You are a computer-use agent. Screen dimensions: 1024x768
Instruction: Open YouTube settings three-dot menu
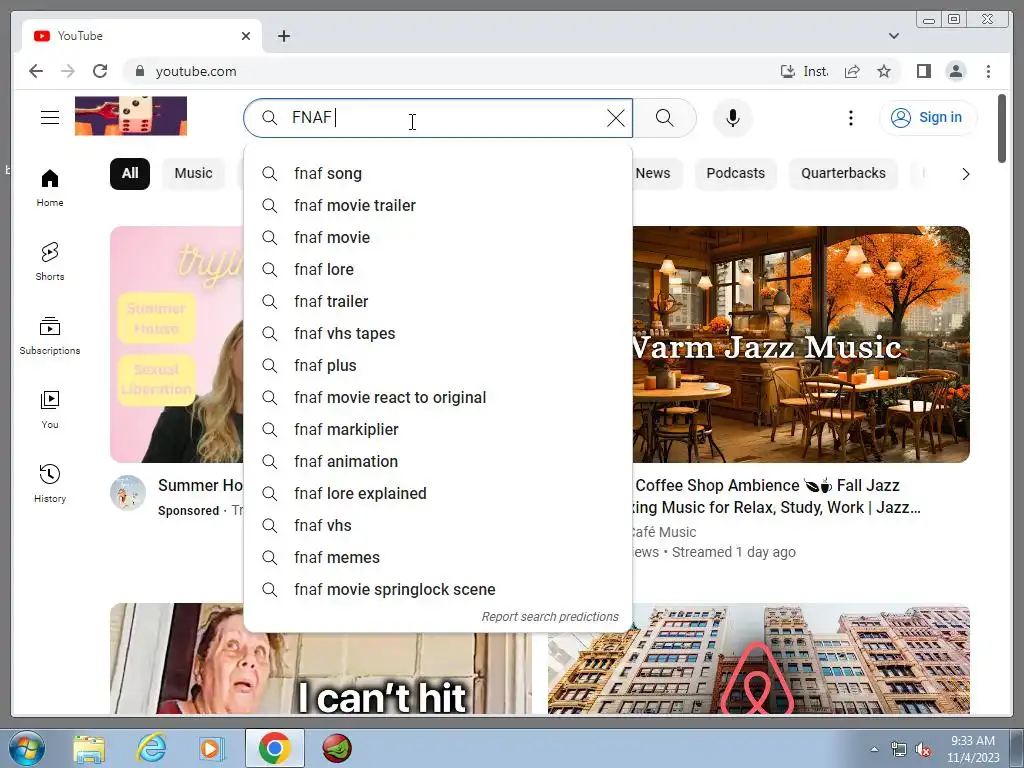[x=850, y=118]
